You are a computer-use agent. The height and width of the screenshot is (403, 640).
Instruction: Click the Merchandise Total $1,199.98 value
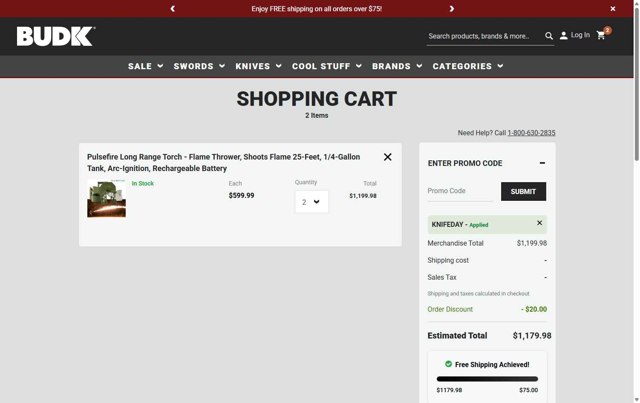coord(532,243)
